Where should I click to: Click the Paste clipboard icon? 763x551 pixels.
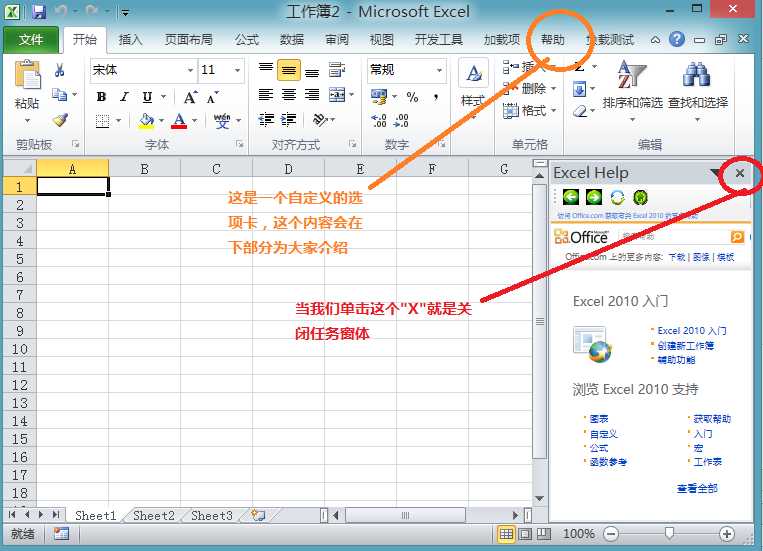28,75
